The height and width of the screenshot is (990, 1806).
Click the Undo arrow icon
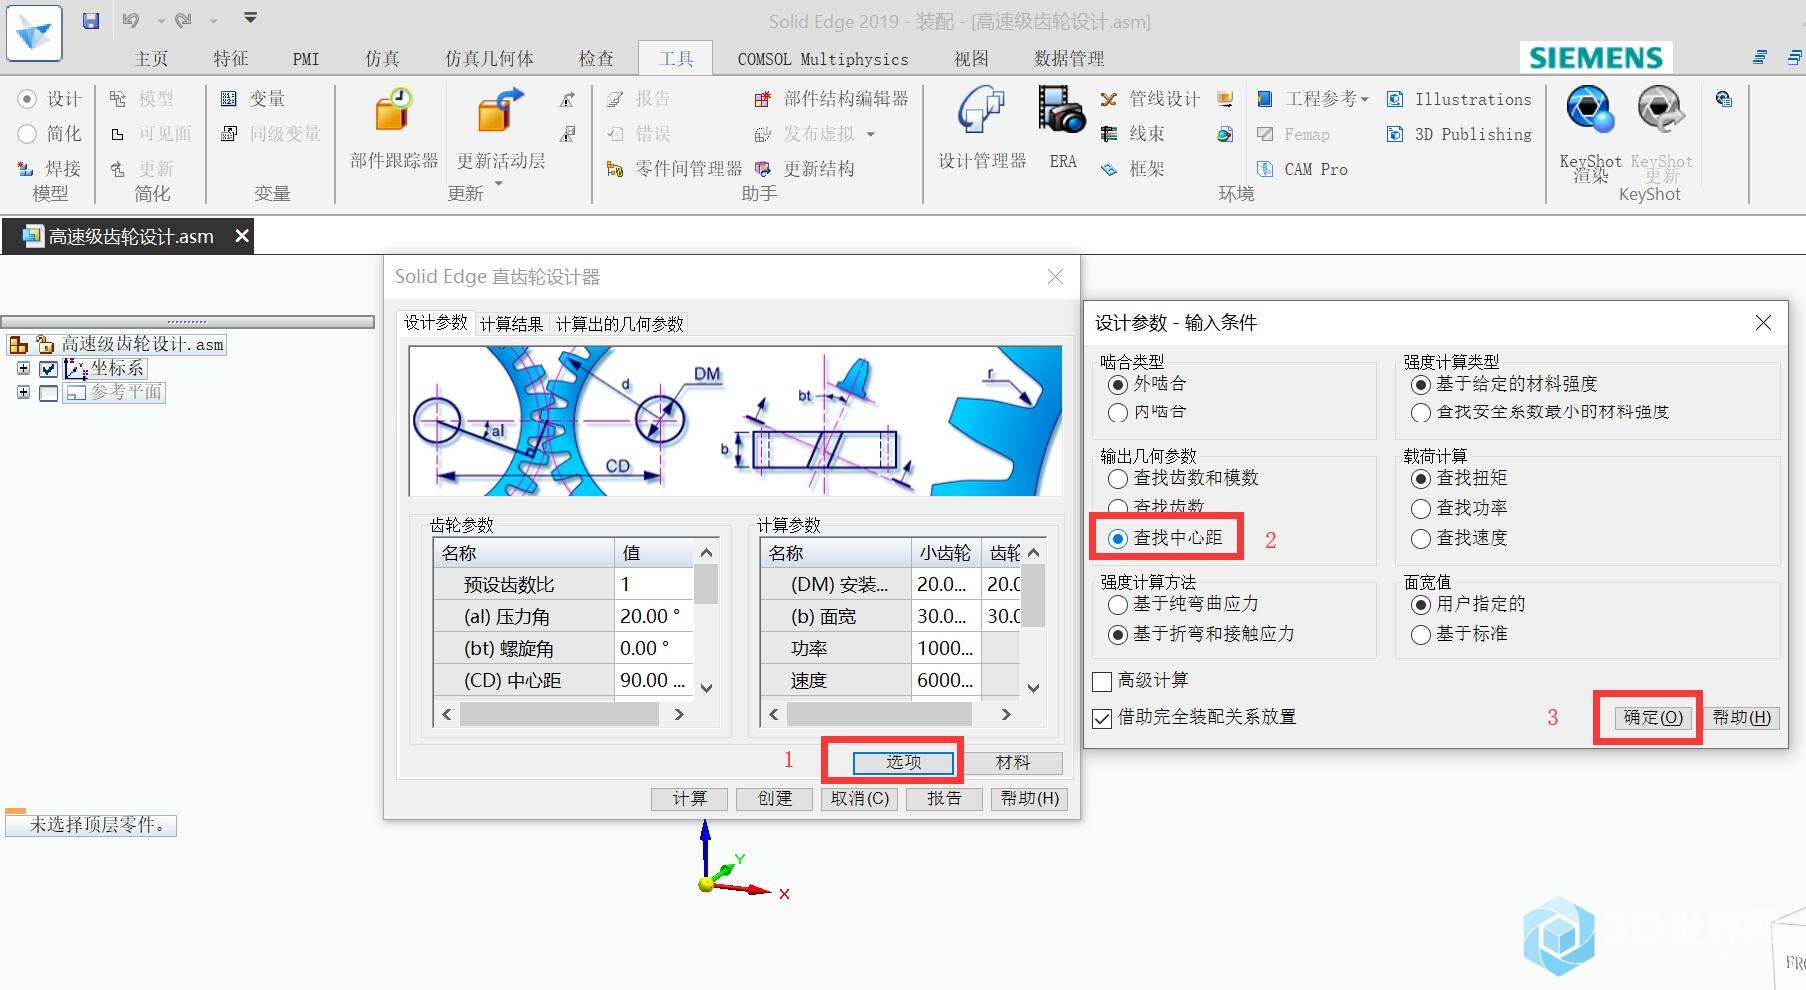pyautogui.click(x=131, y=20)
